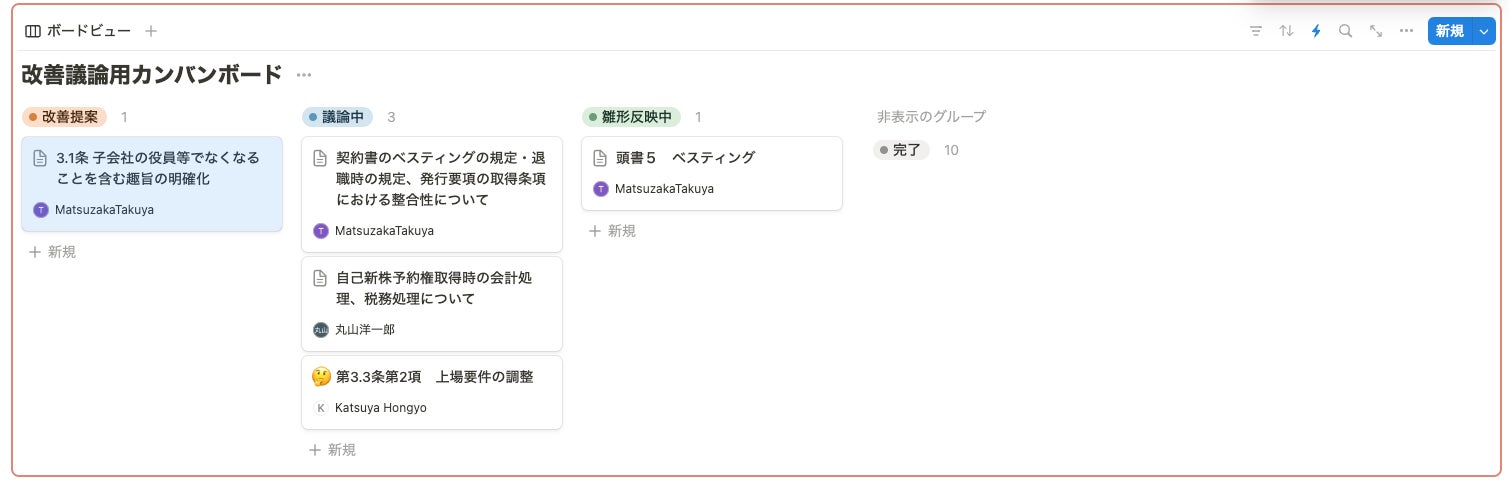Image resolution: width=1509 pixels, height=486 pixels.
Task: Add new card under 改善提案 column
Action: (x=52, y=252)
